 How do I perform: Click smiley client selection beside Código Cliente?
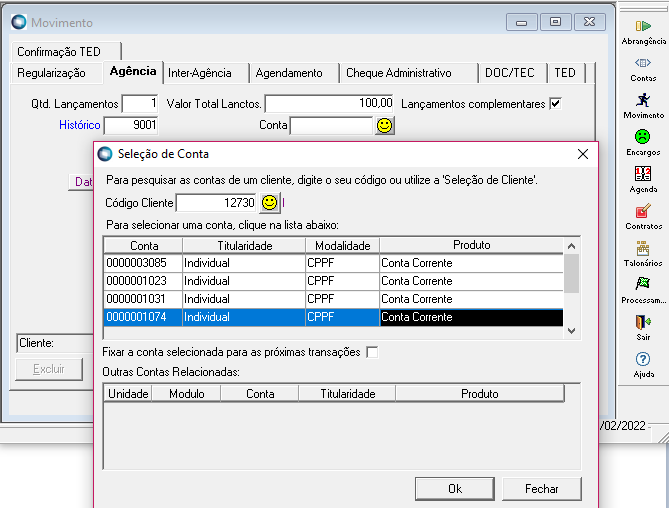pos(270,202)
